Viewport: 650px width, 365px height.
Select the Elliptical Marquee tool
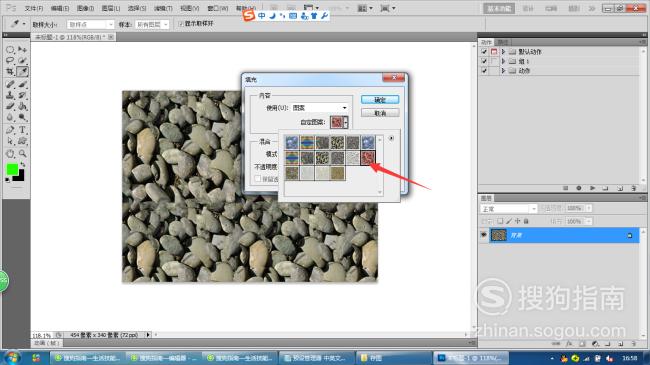pos(10,50)
